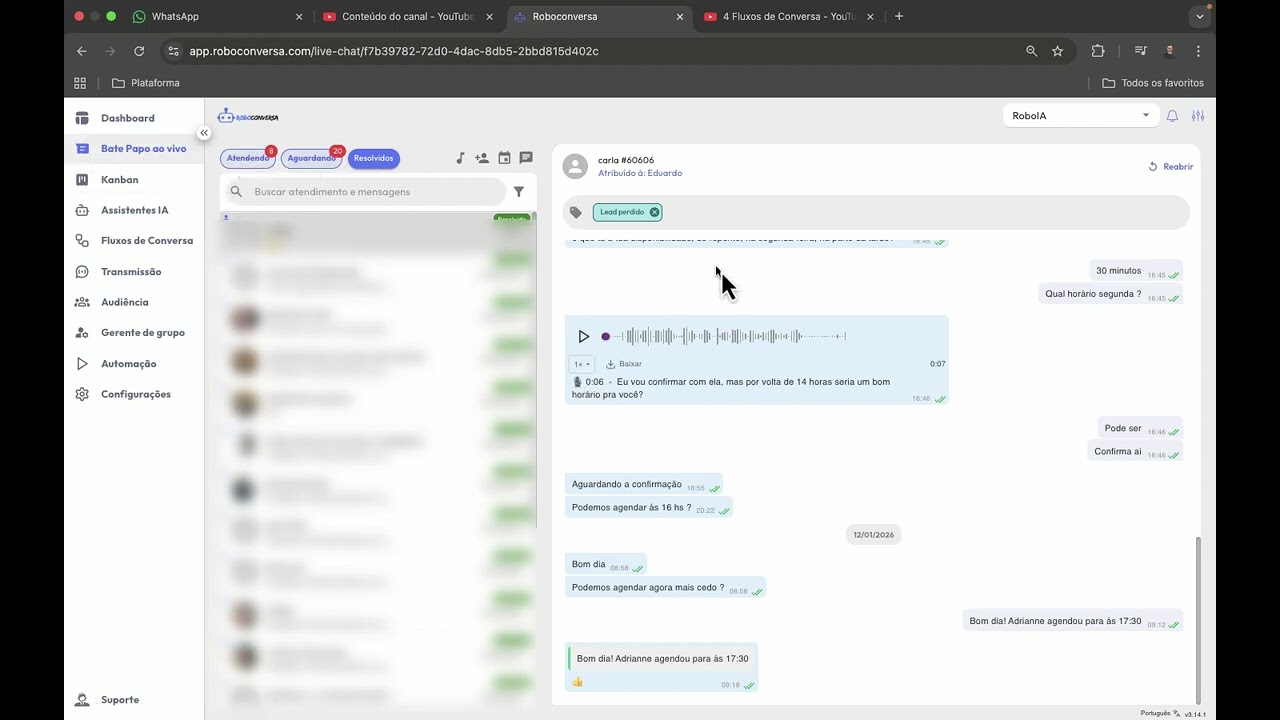Open the Plataforma bookmark folder

coord(146,83)
